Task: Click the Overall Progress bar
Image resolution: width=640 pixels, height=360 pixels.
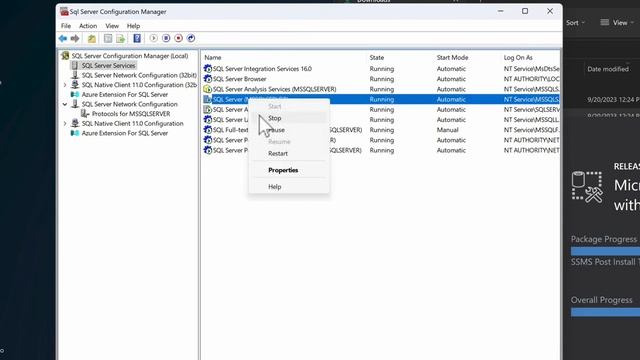Action: point(605,312)
